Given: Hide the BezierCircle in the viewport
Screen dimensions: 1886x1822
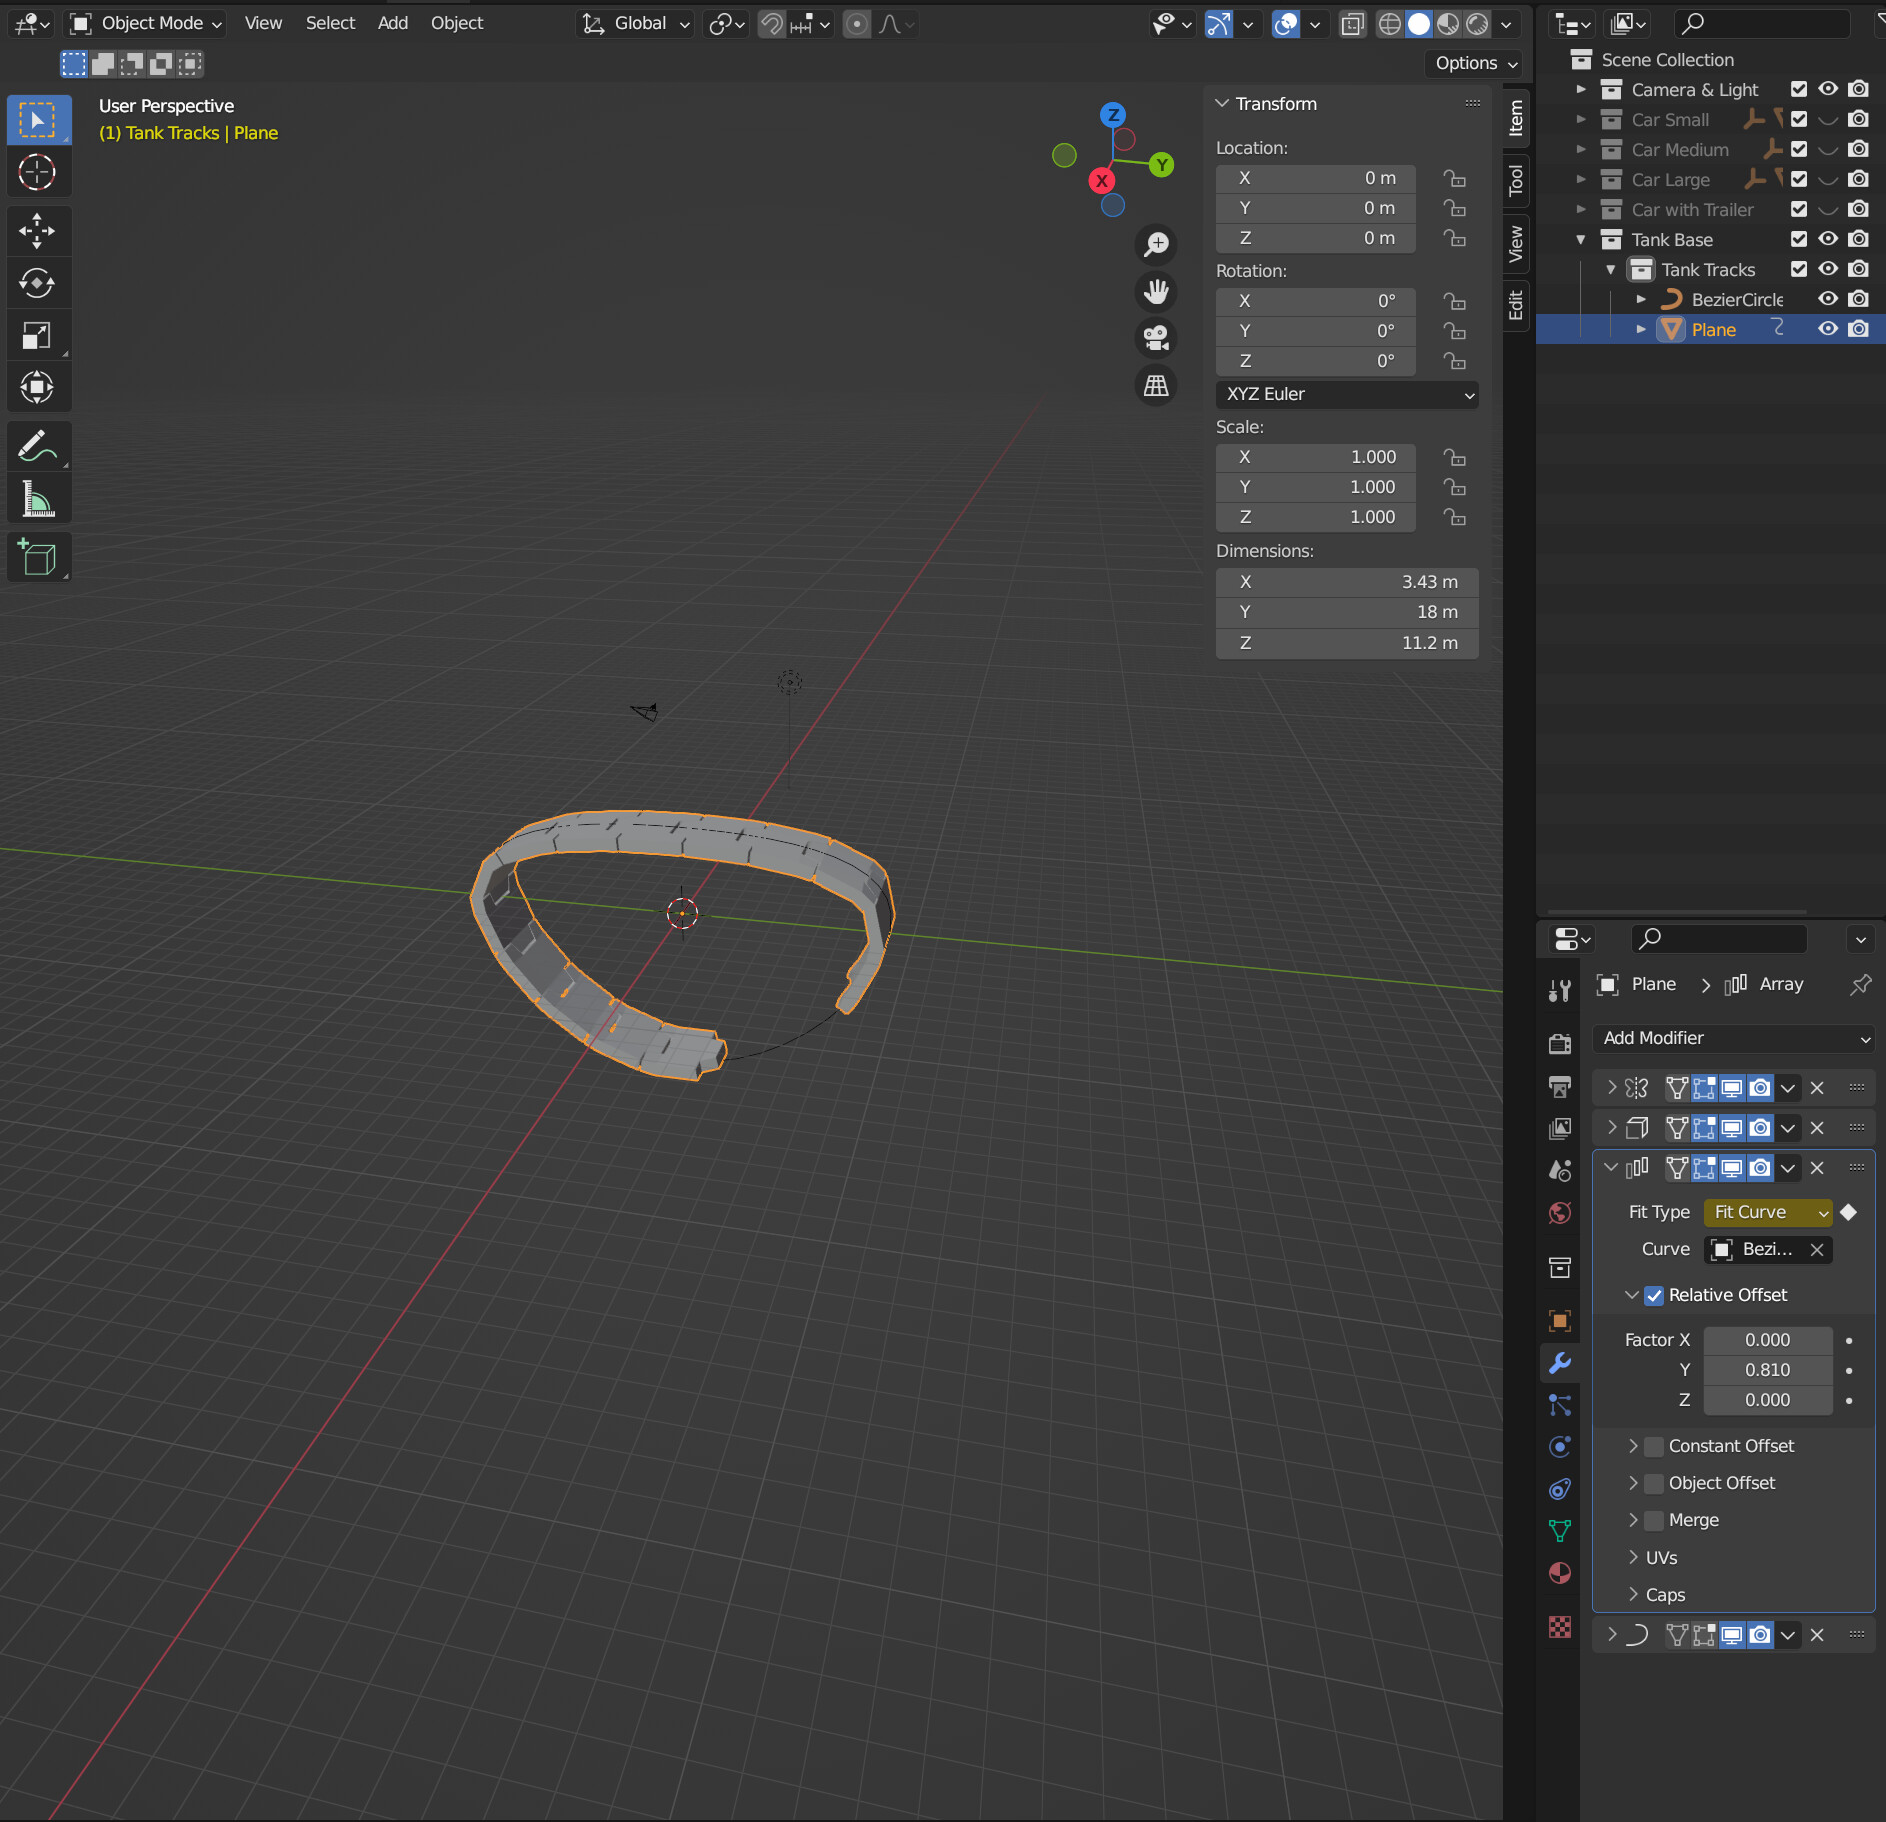Looking at the screenshot, I should (x=1827, y=298).
